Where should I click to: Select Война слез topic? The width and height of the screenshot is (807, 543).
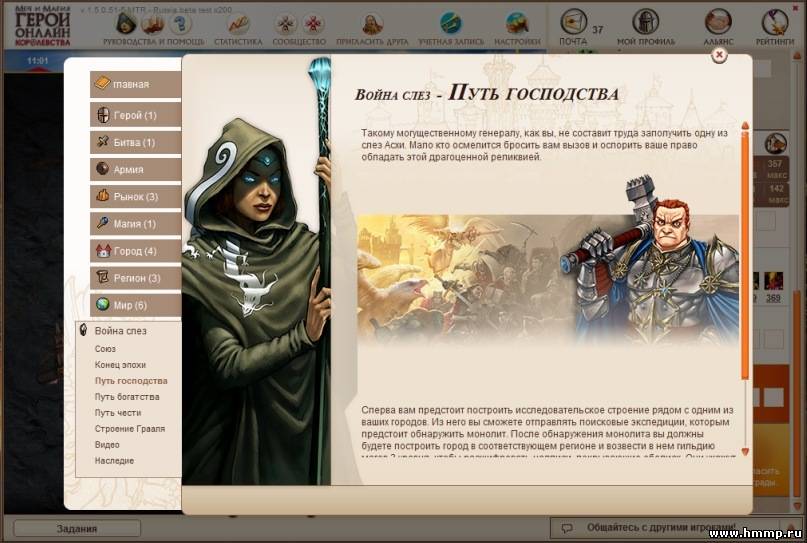120,331
